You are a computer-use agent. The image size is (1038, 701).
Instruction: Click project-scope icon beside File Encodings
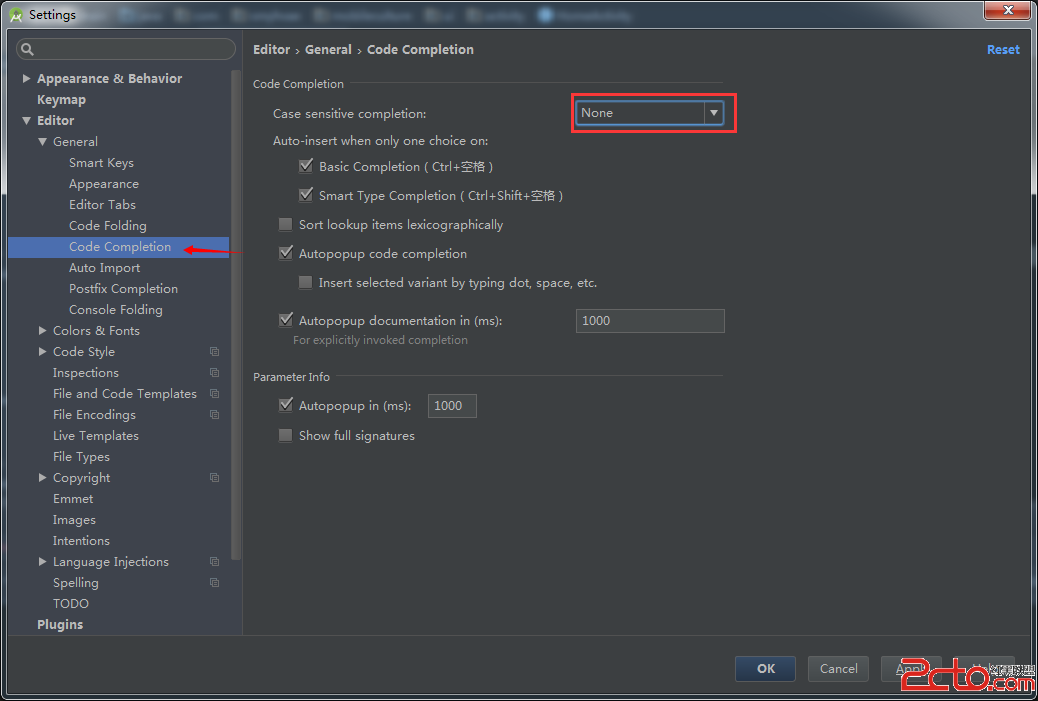(214, 414)
